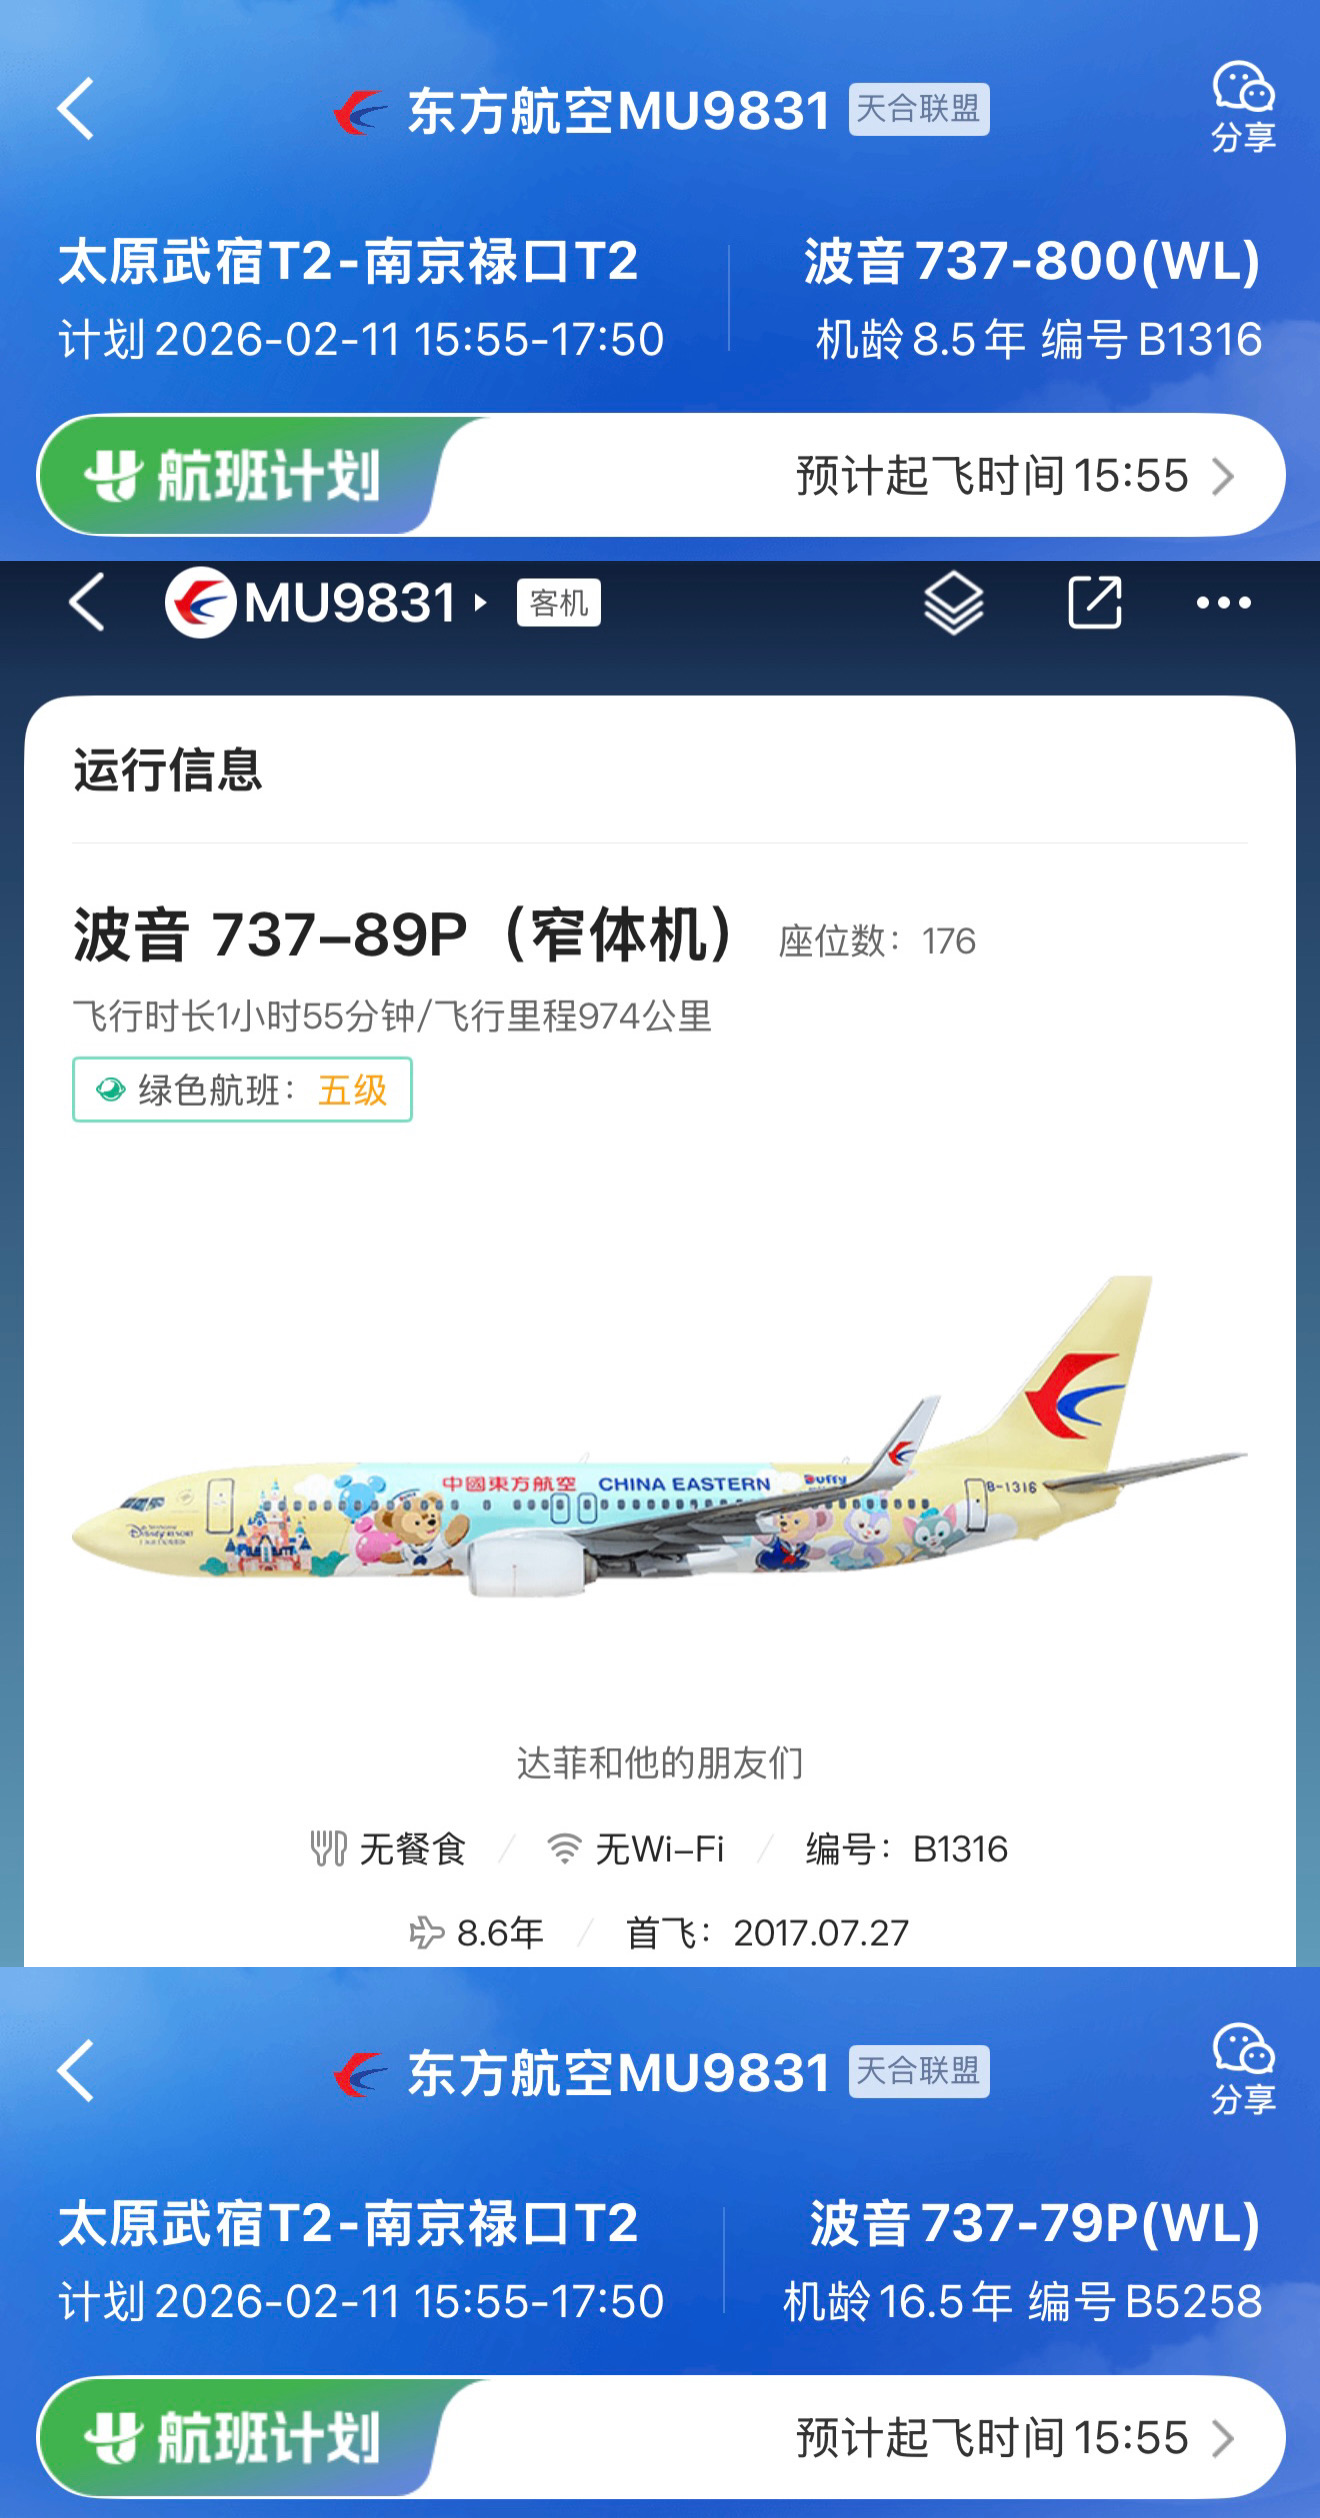Tap the 客机 tag label

[x=558, y=603]
